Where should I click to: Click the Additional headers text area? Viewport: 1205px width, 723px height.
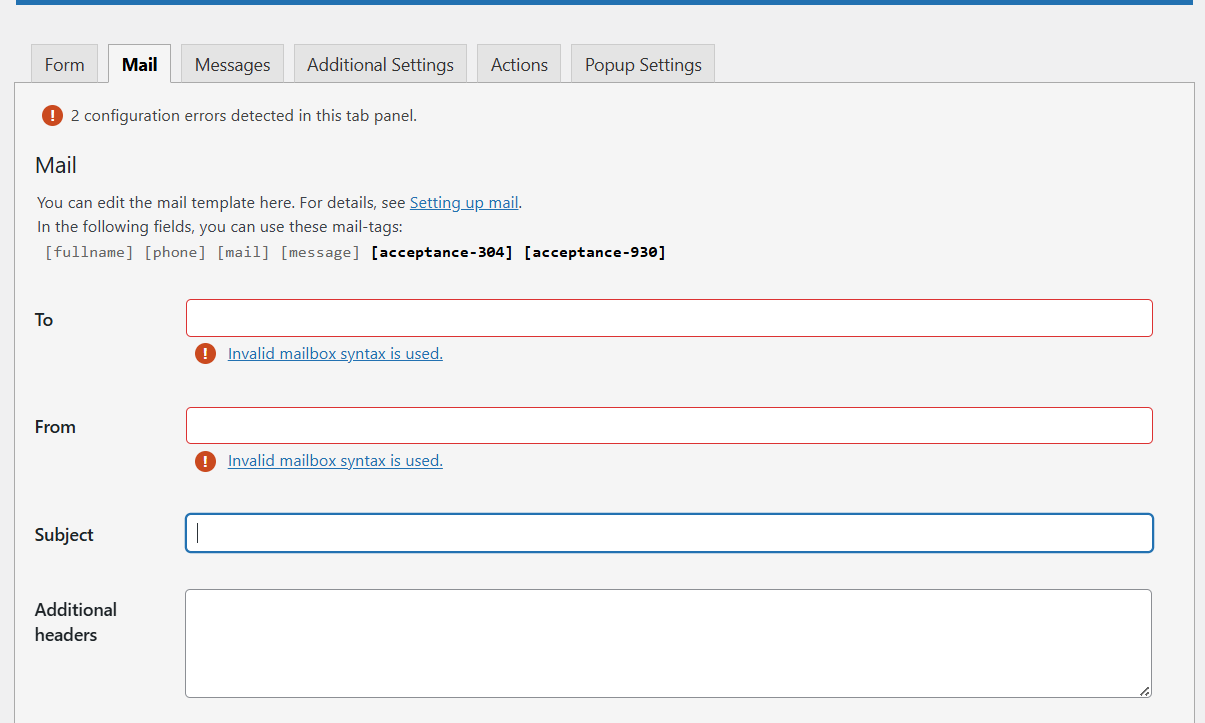coord(668,643)
